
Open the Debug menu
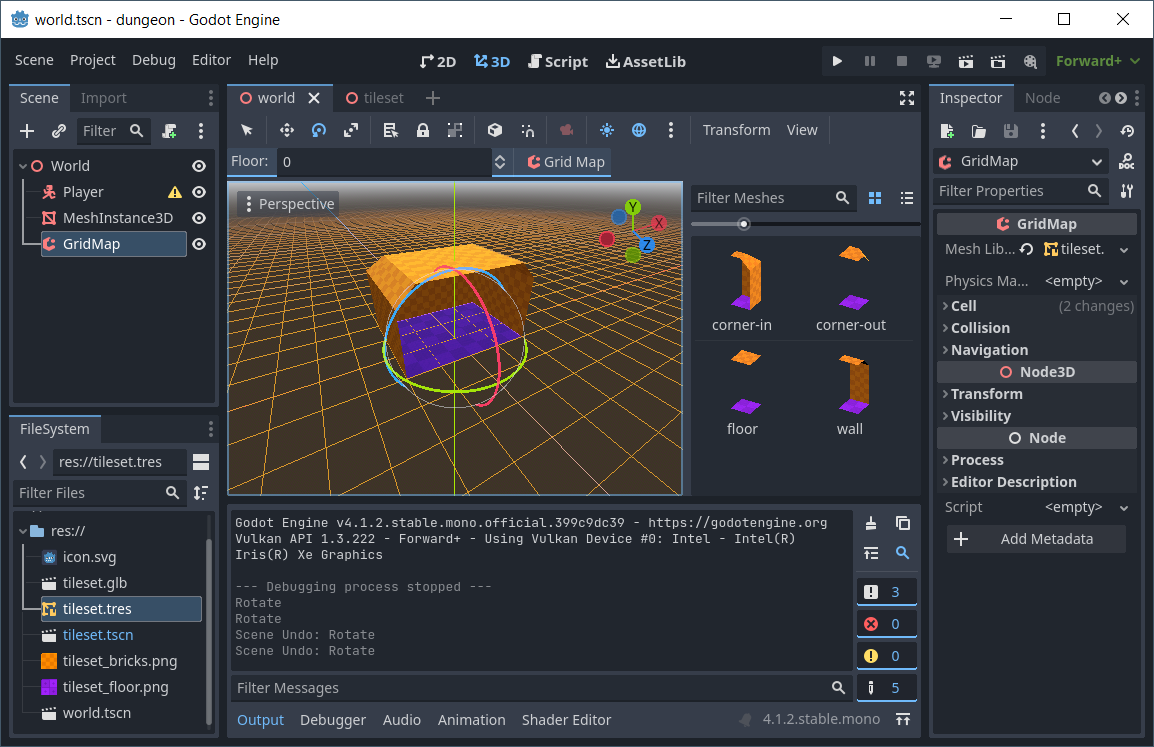153,60
